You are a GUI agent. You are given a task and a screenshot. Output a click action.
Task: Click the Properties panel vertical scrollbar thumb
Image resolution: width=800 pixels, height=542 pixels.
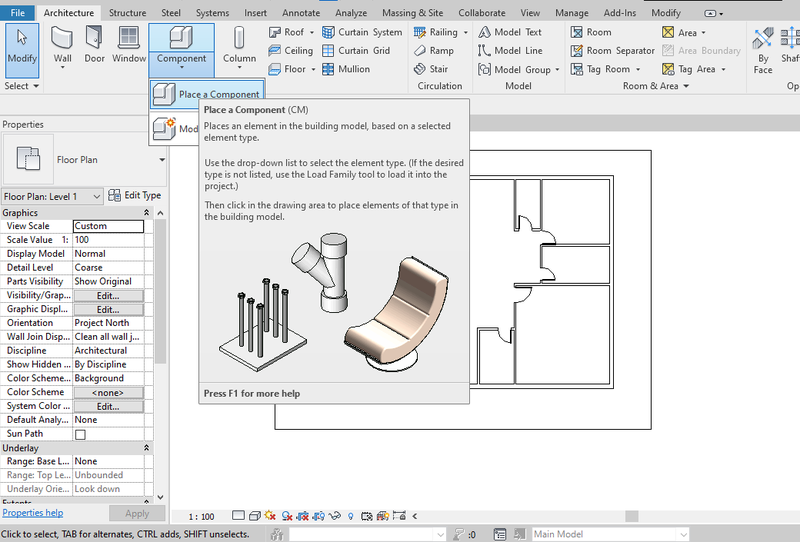[x=160, y=292]
